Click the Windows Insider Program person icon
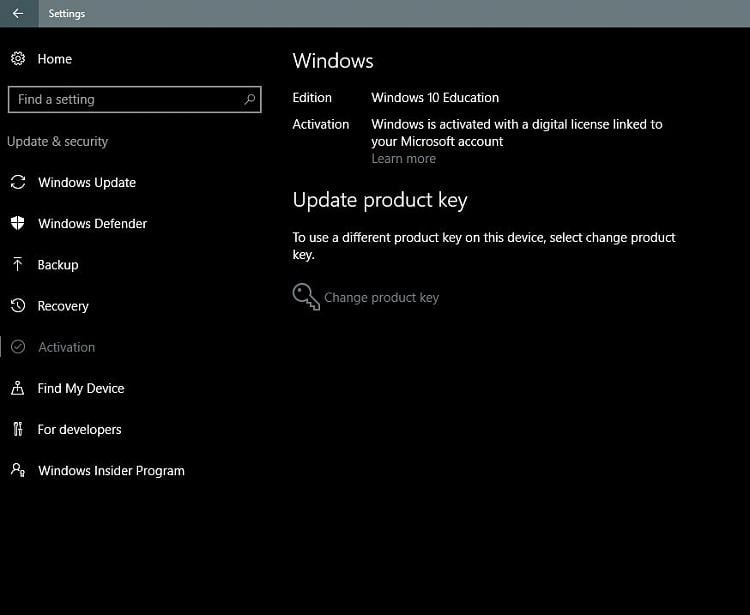Image resolution: width=750 pixels, height=615 pixels. point(18,470)
